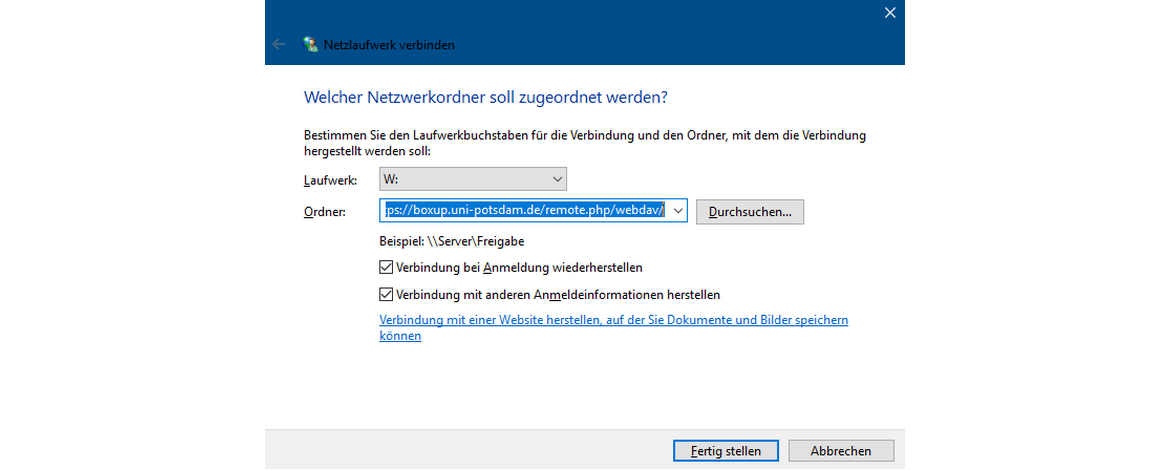Cancel the dialog with Abbrechen
1170x470 pixels.
point(840,451)
